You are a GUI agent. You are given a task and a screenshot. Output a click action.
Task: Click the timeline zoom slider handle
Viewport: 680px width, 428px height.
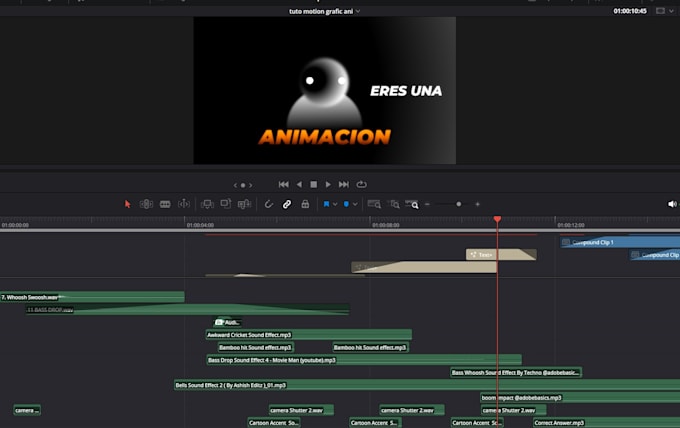point(458,204)
